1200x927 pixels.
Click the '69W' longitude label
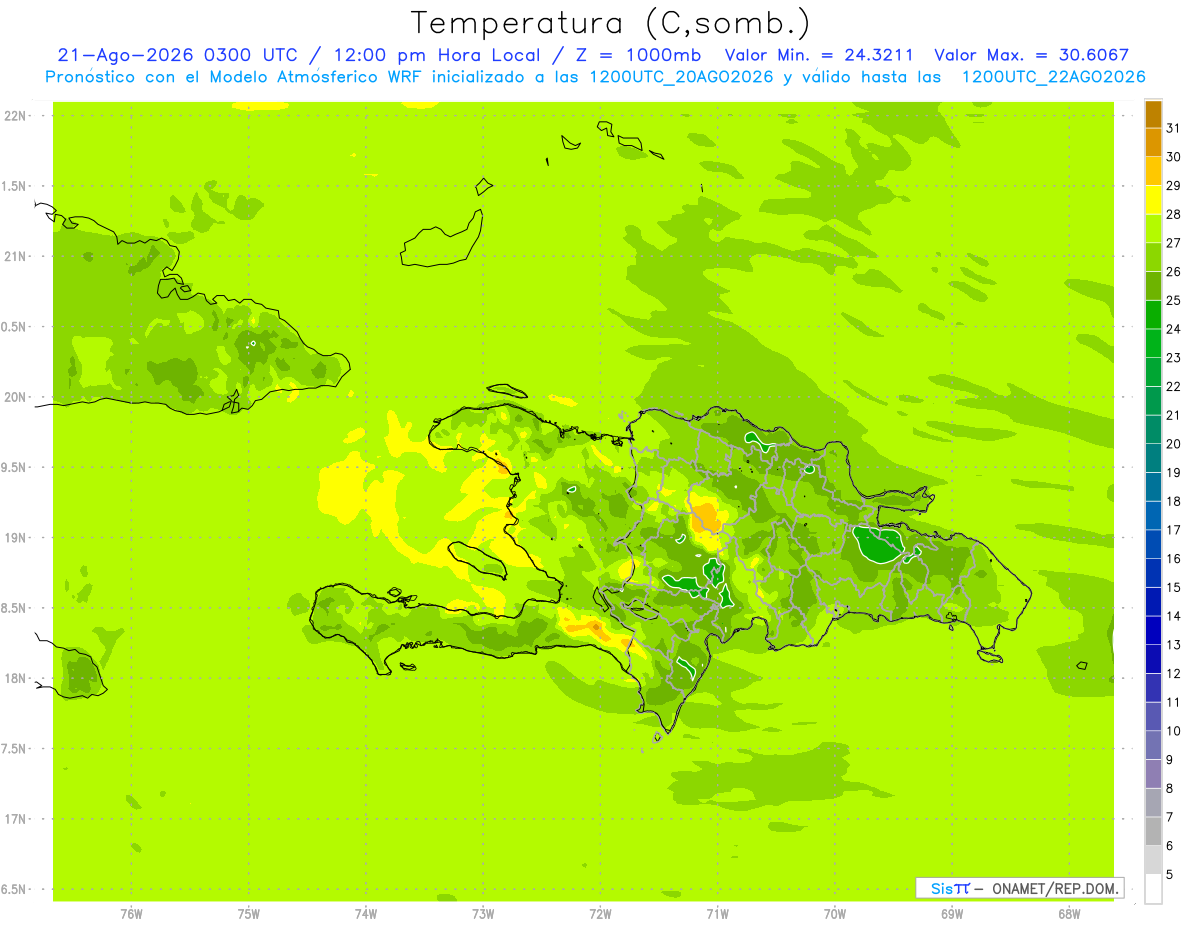pyautogui.click(x=951, y=913)
